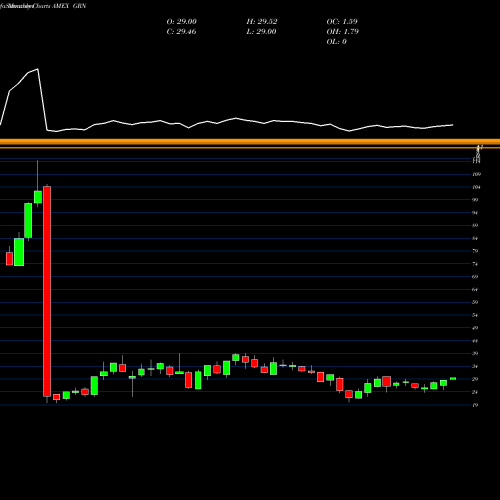Image resolution: width=500 pixels, height=500 pixels.
Task: Select the last green candlestick at far right
Action: pyautogui.click(x=453, y=378)
